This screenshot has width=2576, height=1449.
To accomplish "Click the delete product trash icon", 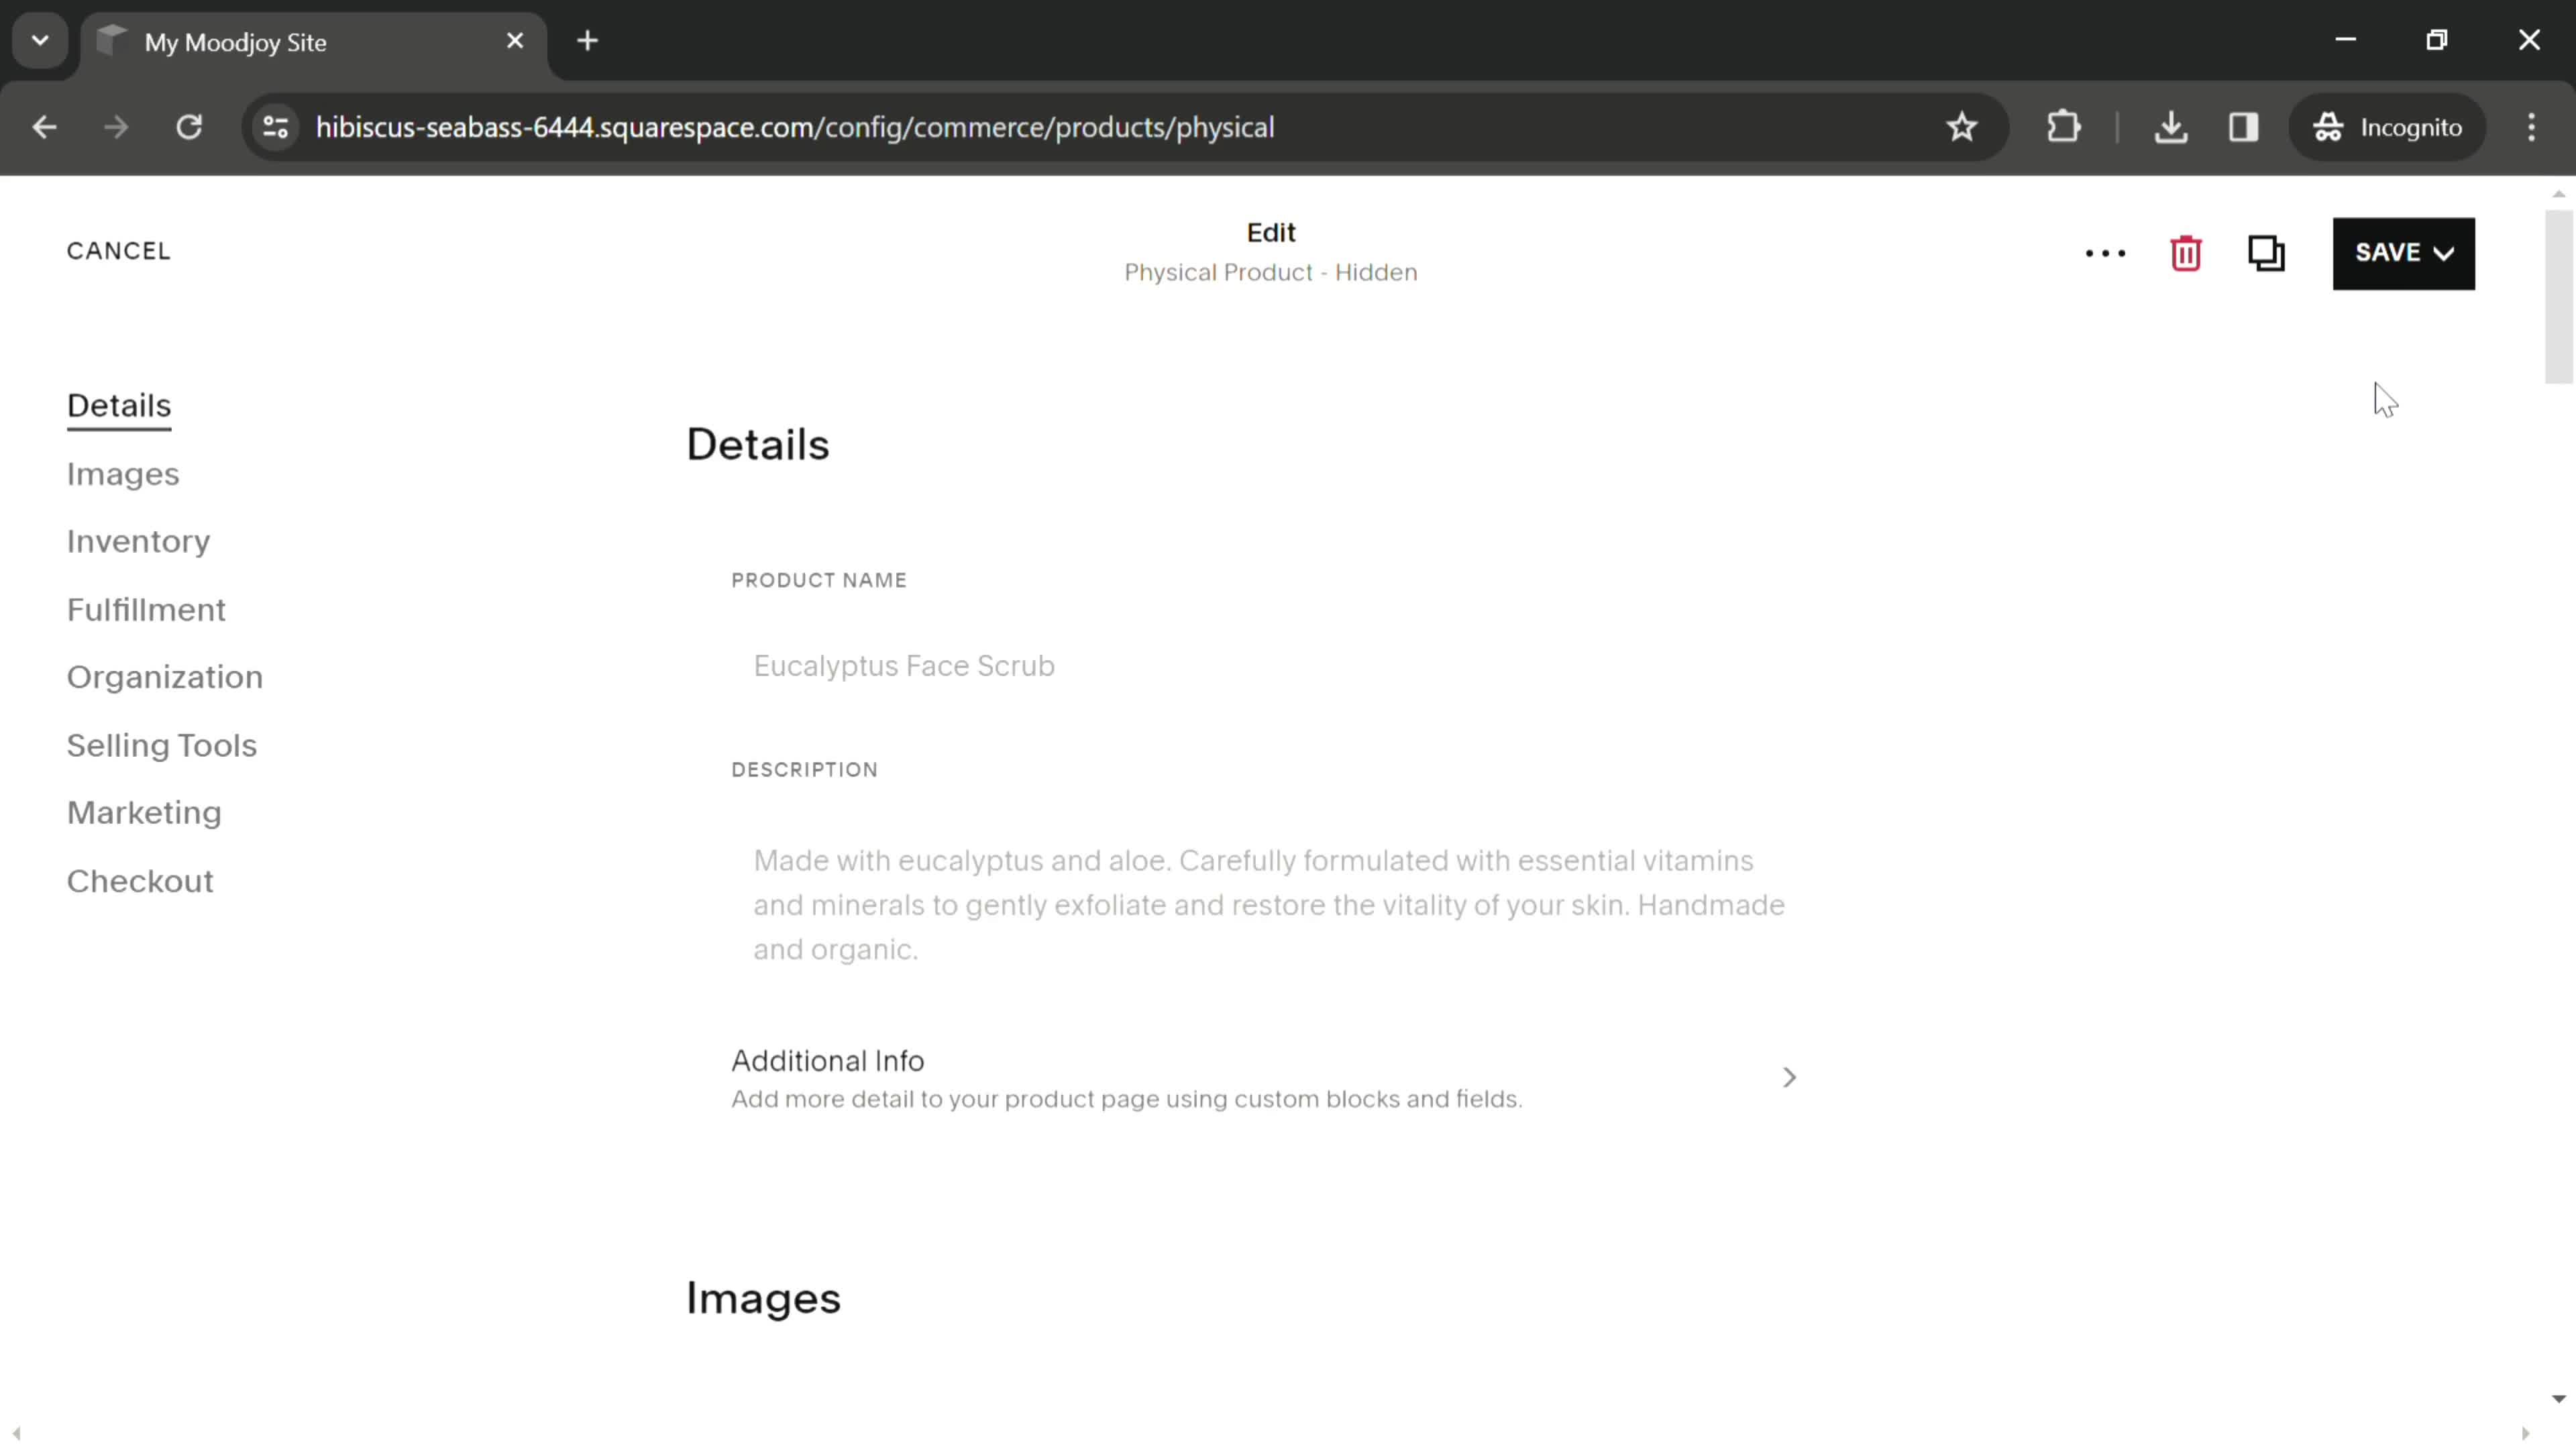I will click(x=2187, y=252).
